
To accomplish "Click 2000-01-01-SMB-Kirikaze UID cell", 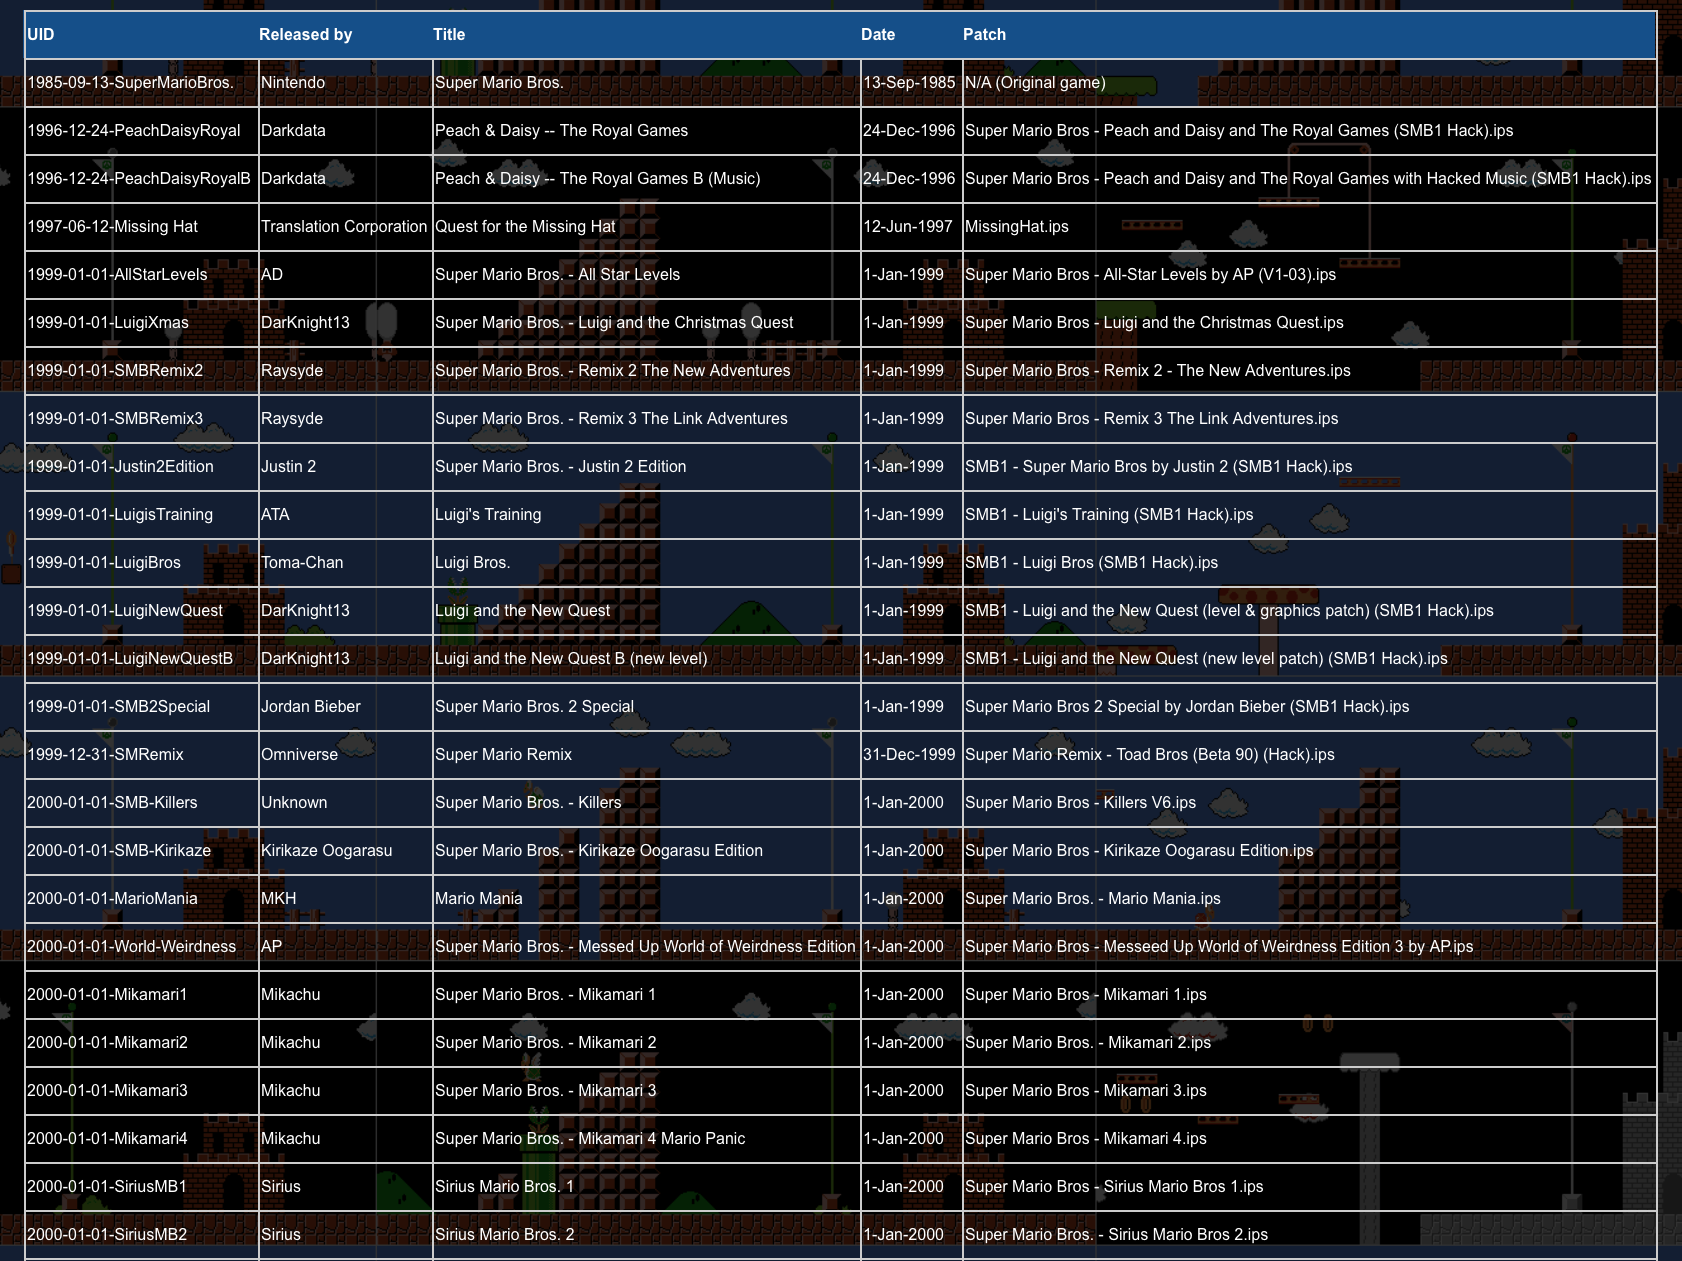I will [x=141, y=851].
